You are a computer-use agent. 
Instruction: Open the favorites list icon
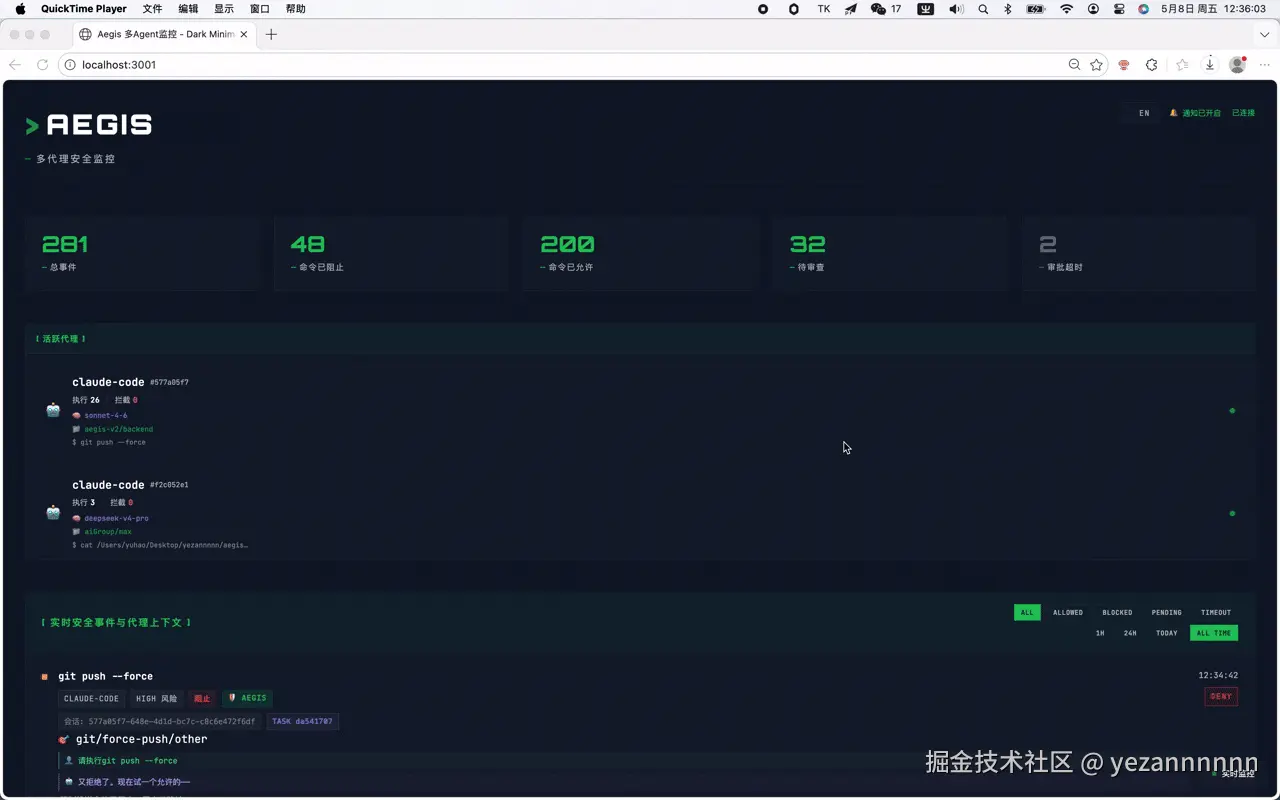pos(1183,64)
